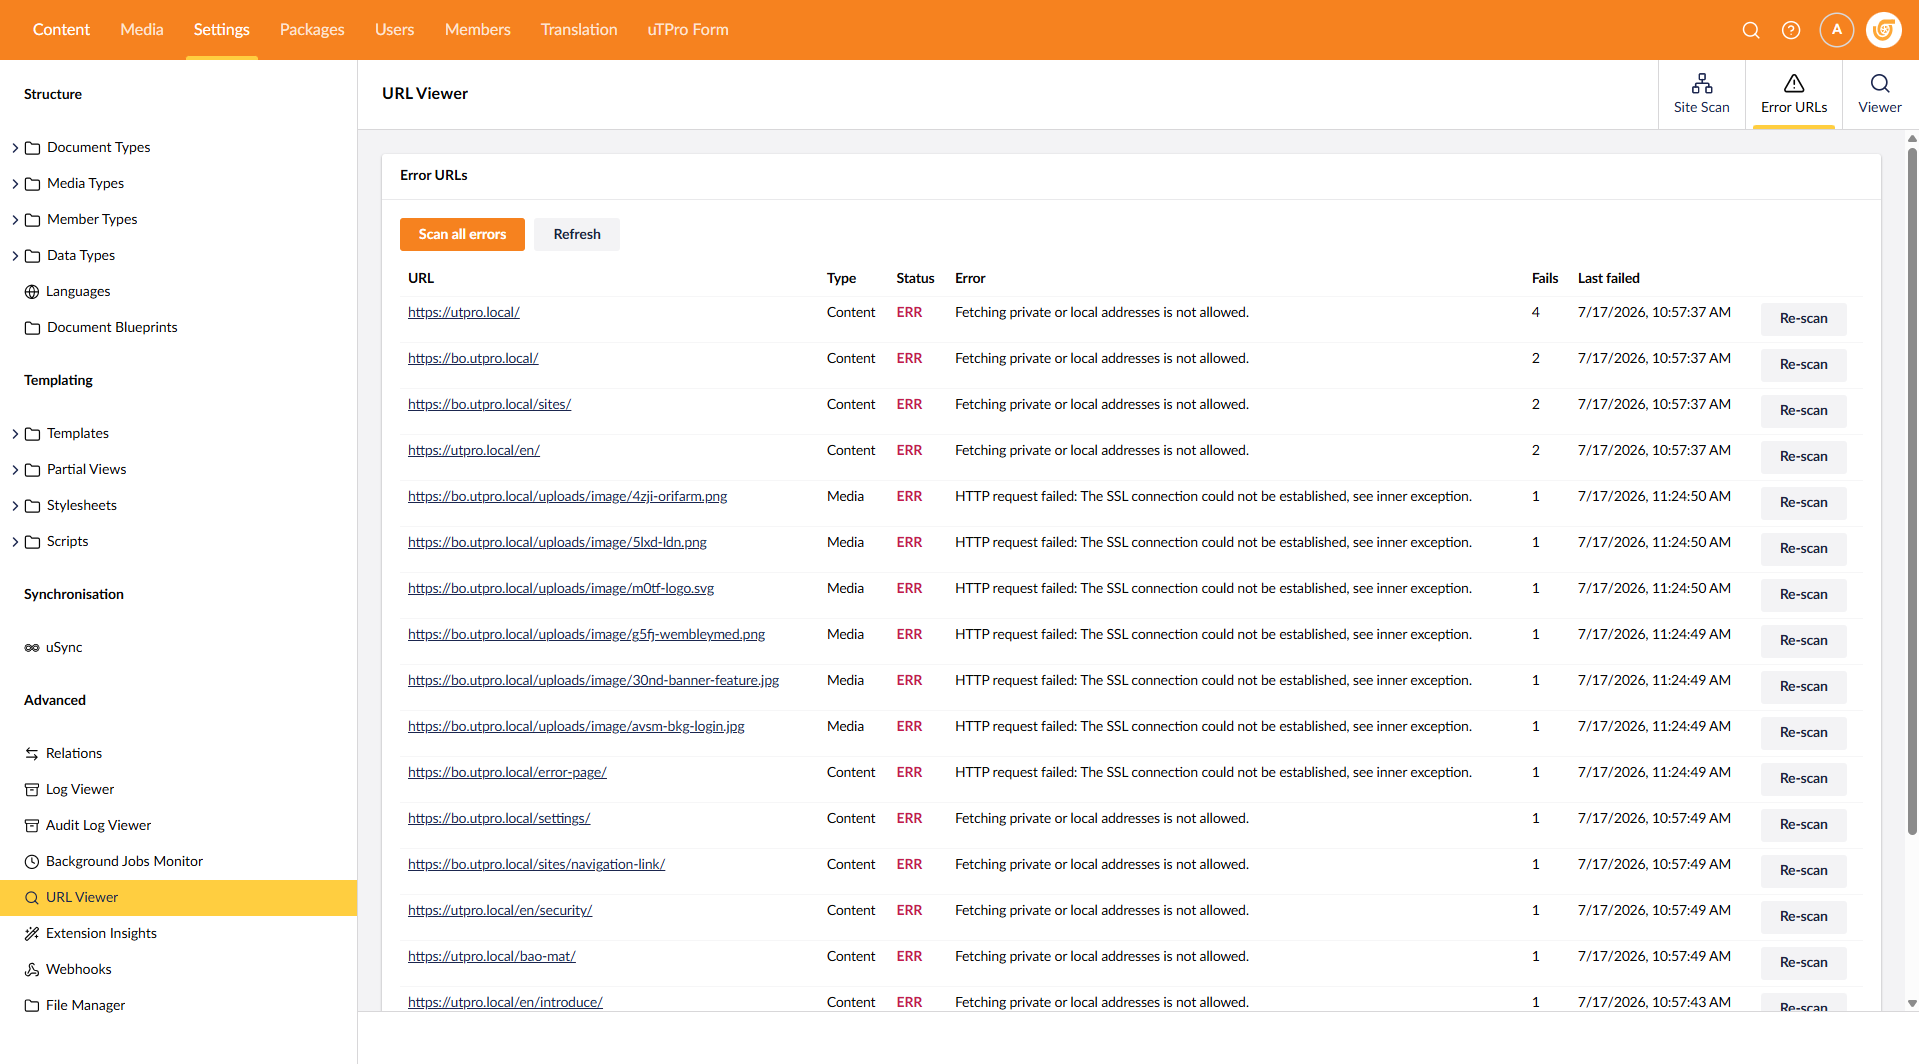Open Error URLs view
The image size is (1919, 1064).
click(x=1794, y=94)
